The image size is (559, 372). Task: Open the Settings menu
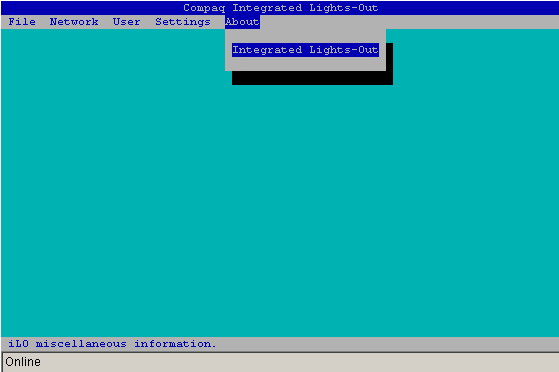point(183,22)
